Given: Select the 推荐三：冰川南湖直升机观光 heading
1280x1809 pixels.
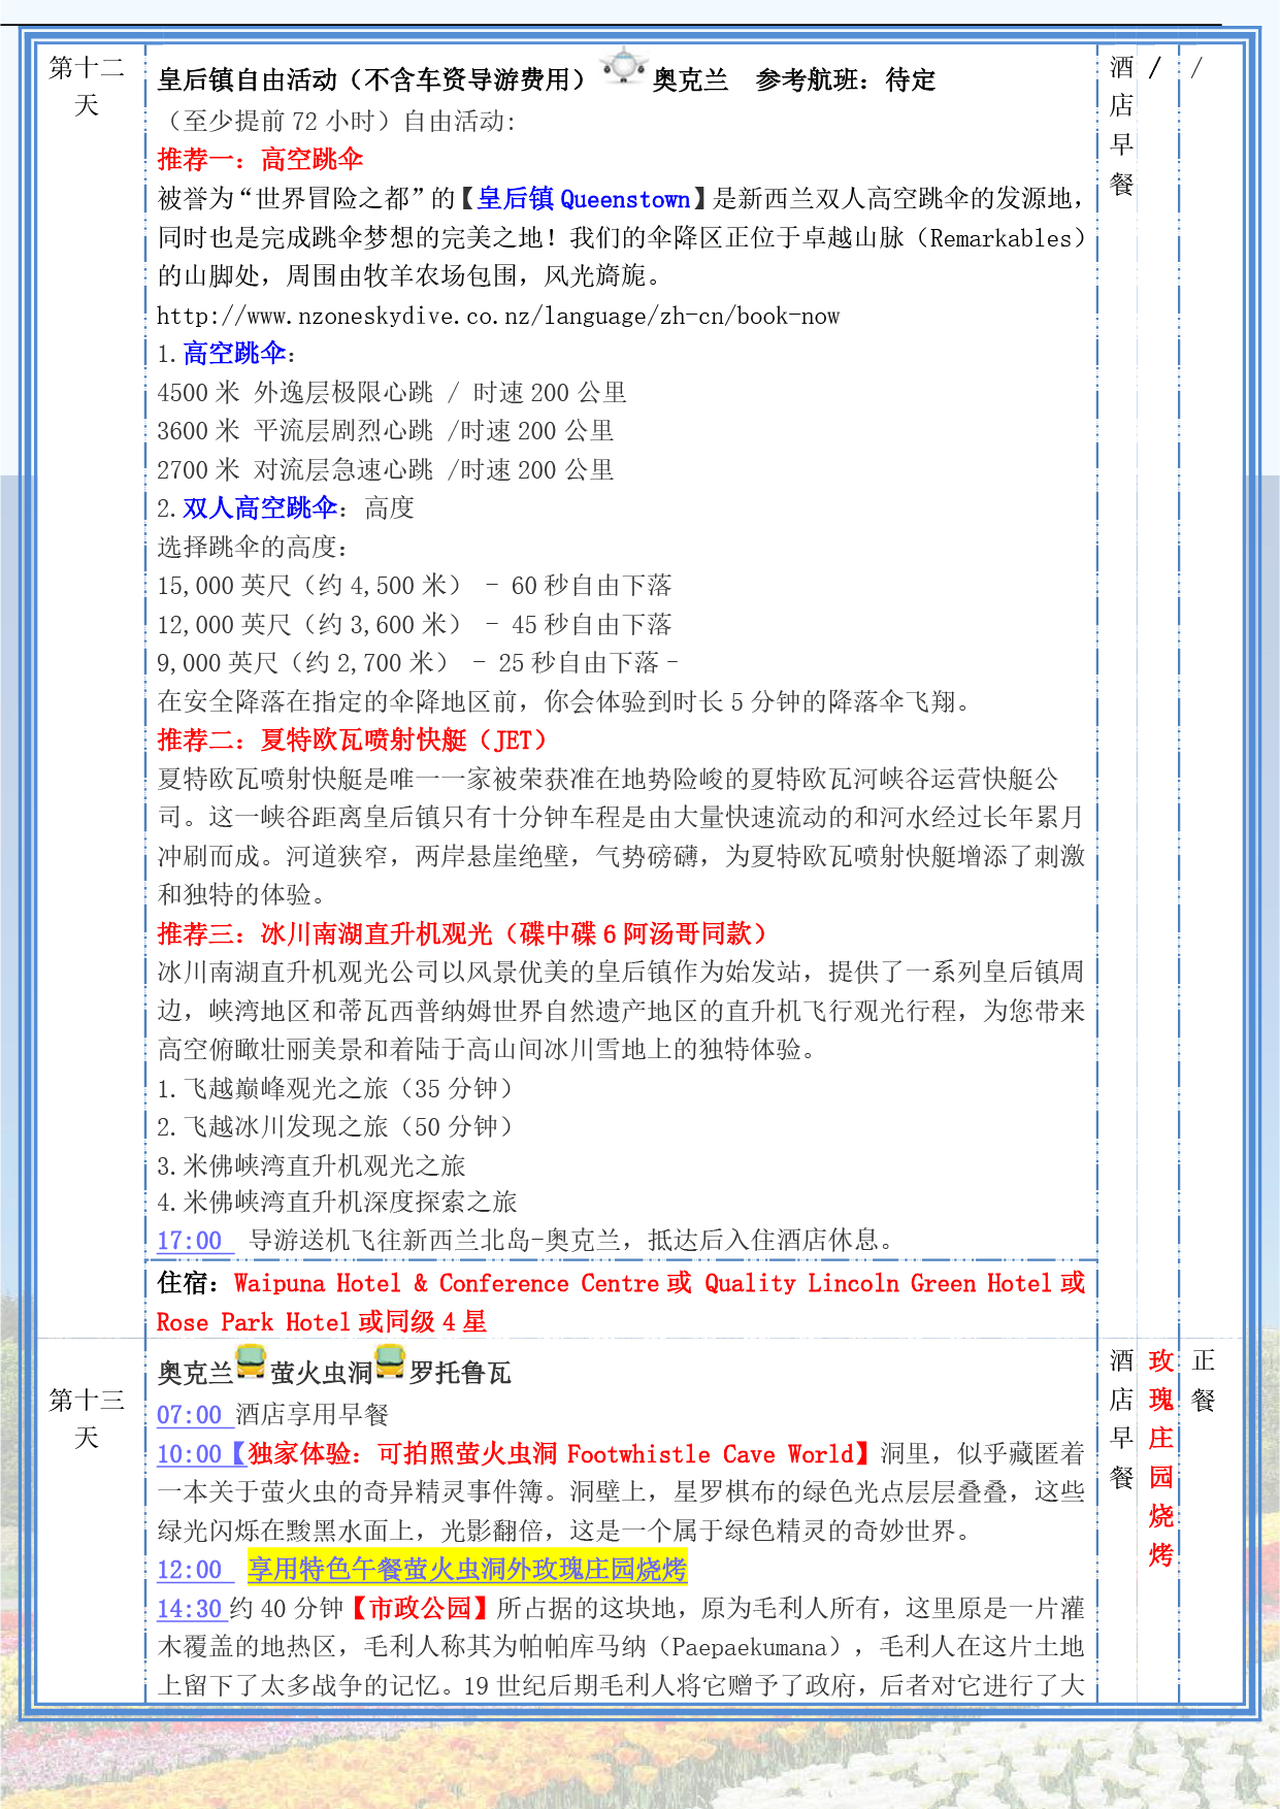Looking at the screenshot, I should pos(462,934).
